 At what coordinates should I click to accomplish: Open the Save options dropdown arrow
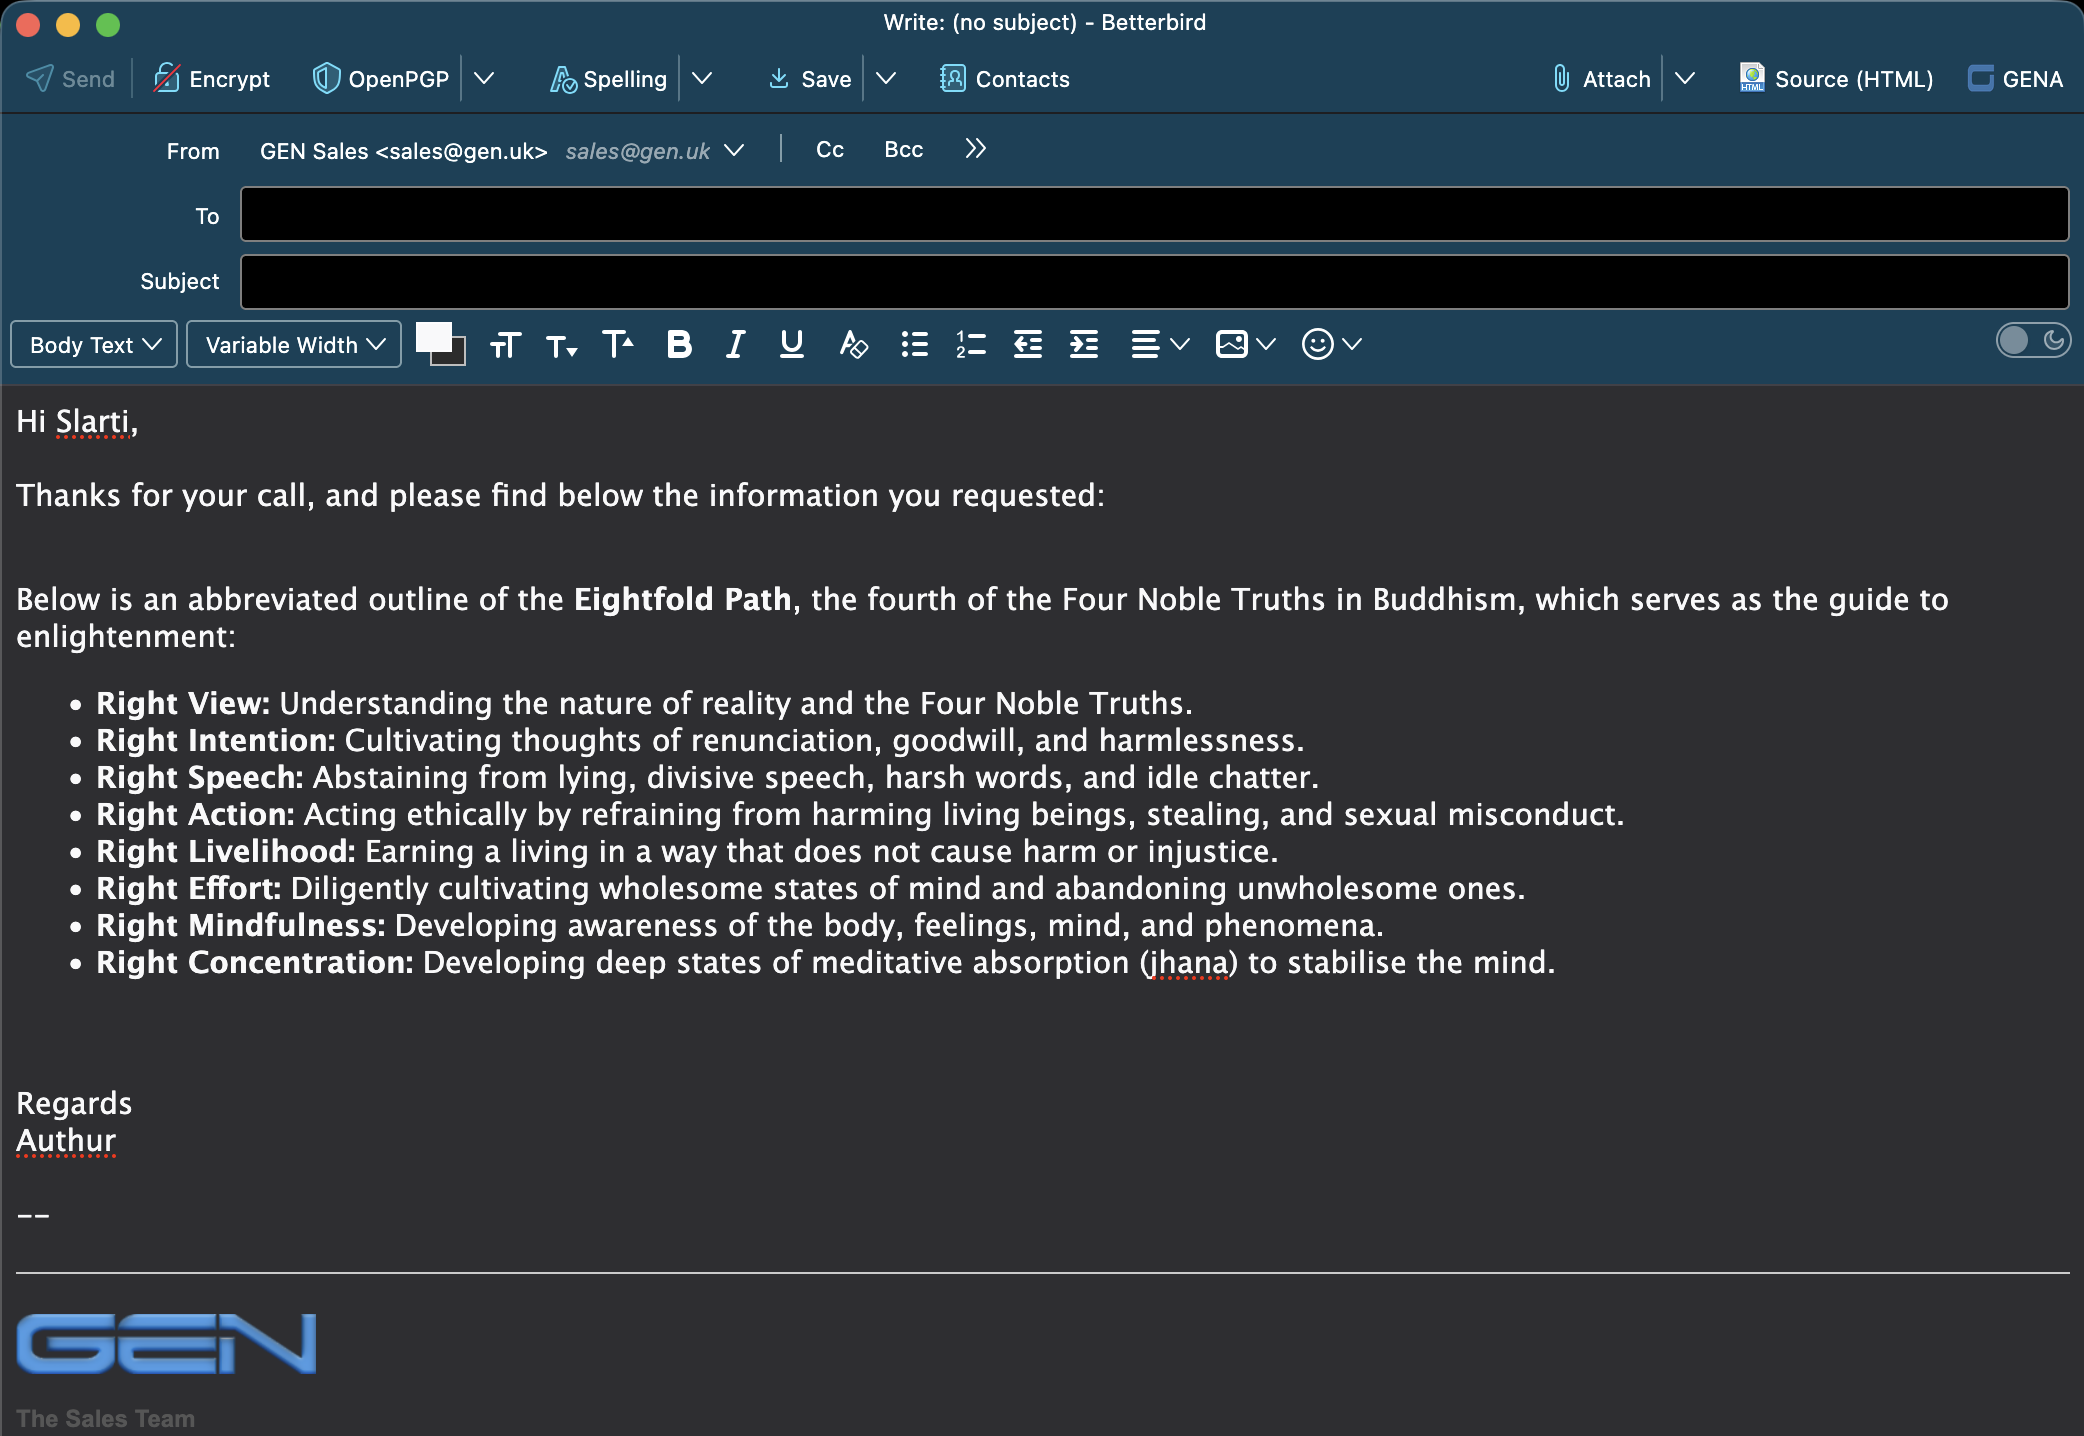point(886,79)
